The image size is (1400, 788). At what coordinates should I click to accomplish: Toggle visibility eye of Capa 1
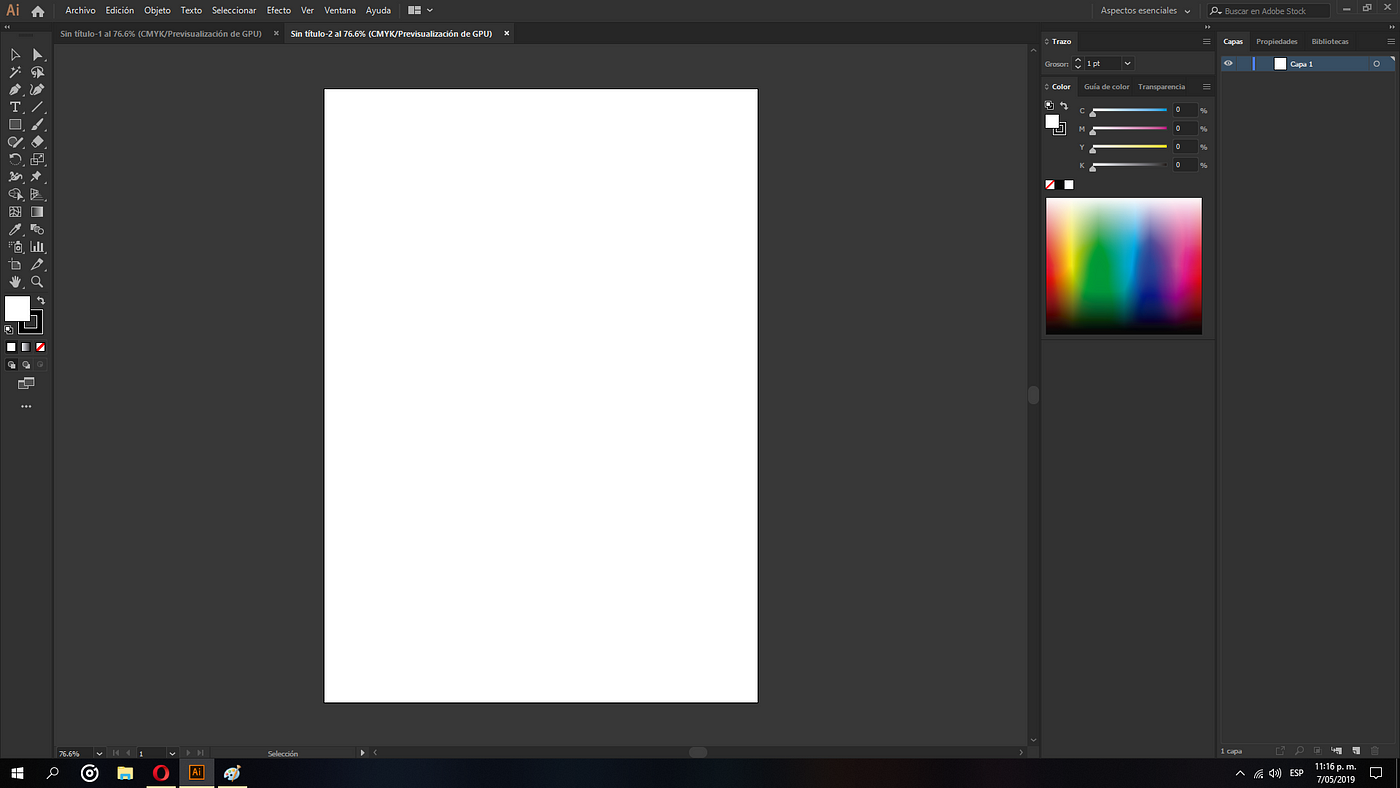point(1228,64)
